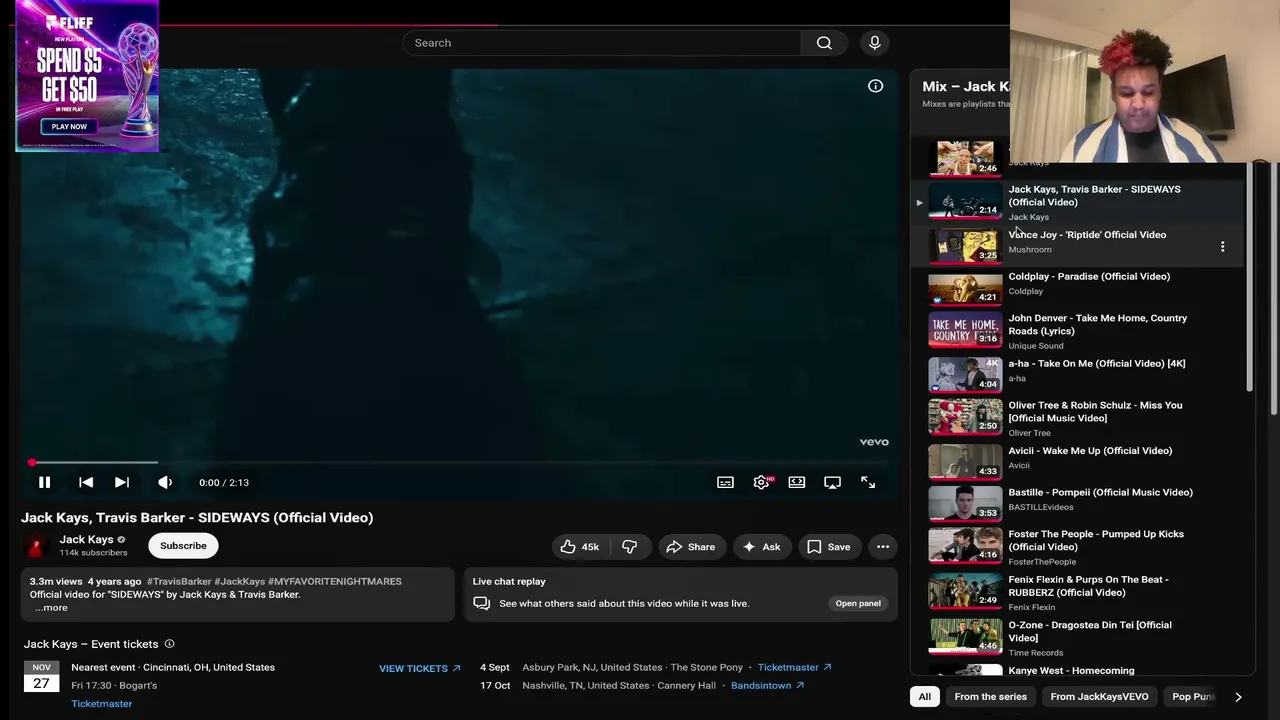Click VIEW TICKETS for the Cincinnati event
This screenshot has height=720, width=1280.
pyautogui.click(x=420, y=668)
